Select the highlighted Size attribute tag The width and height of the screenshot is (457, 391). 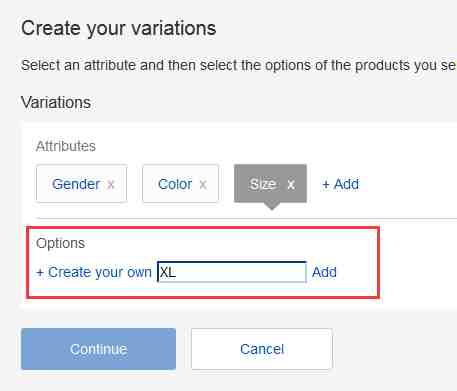coord(270,183)
